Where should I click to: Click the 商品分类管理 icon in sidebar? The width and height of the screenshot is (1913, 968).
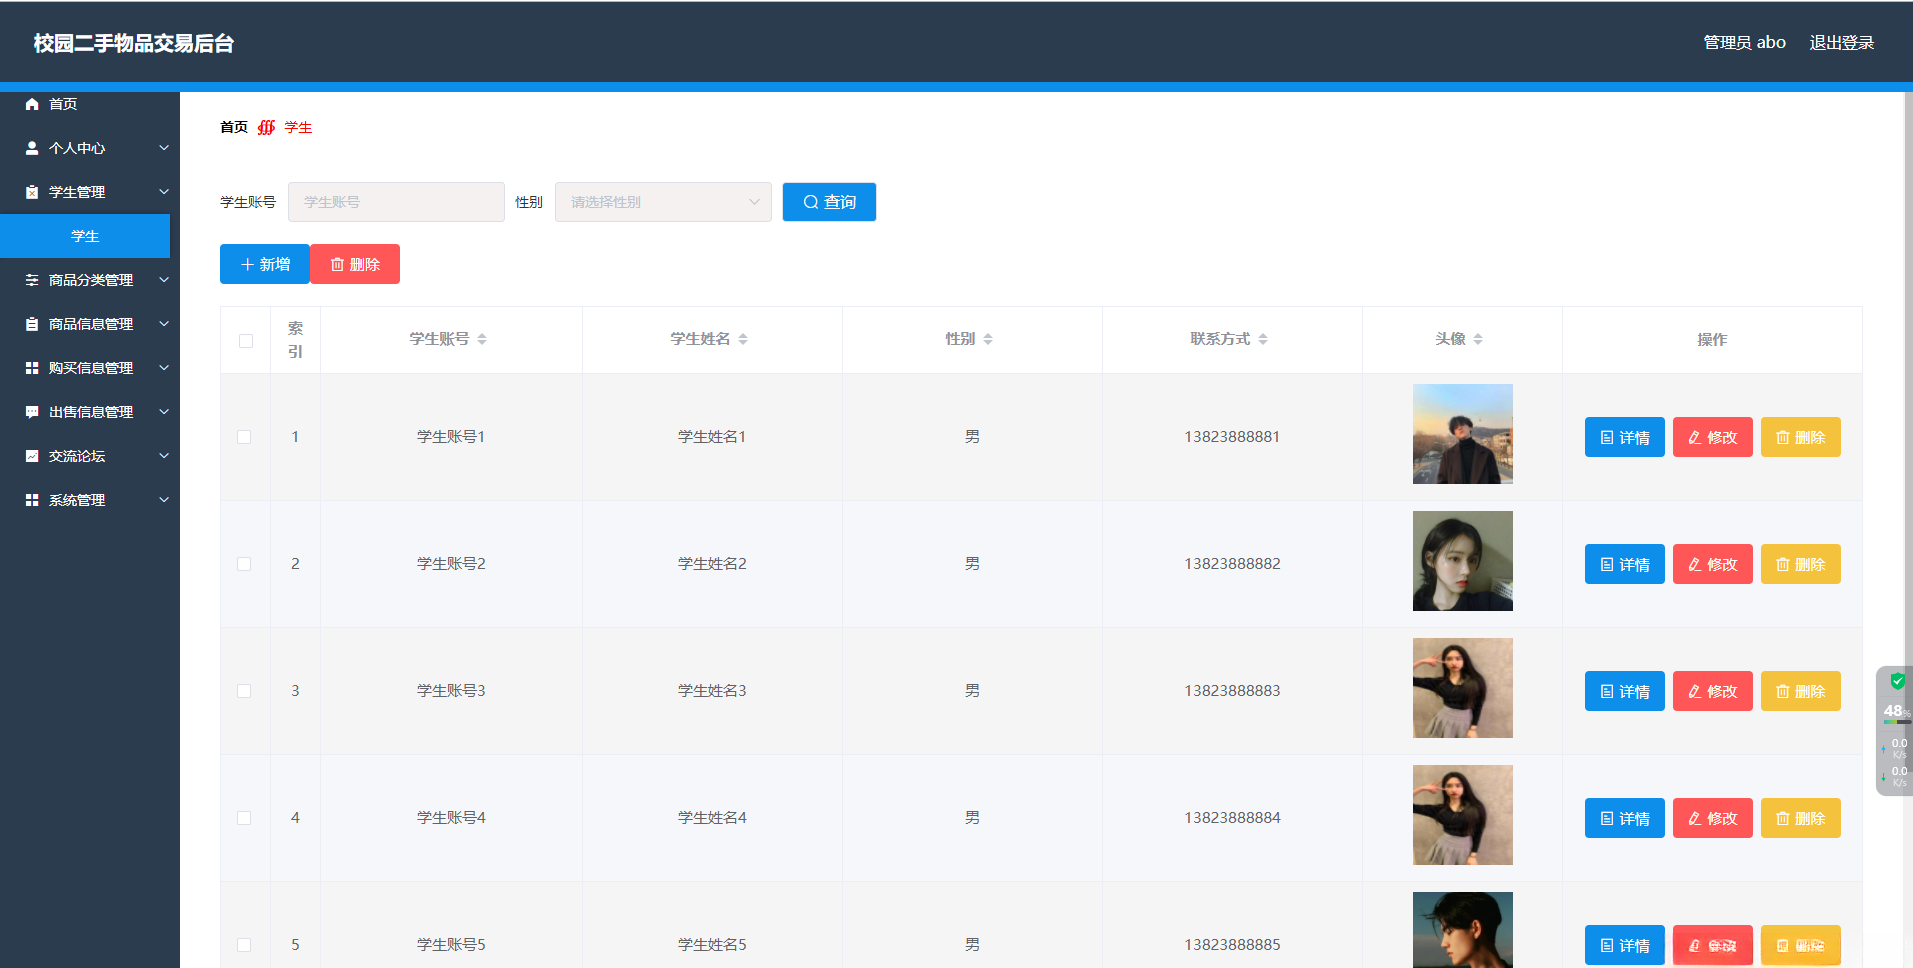31,280
